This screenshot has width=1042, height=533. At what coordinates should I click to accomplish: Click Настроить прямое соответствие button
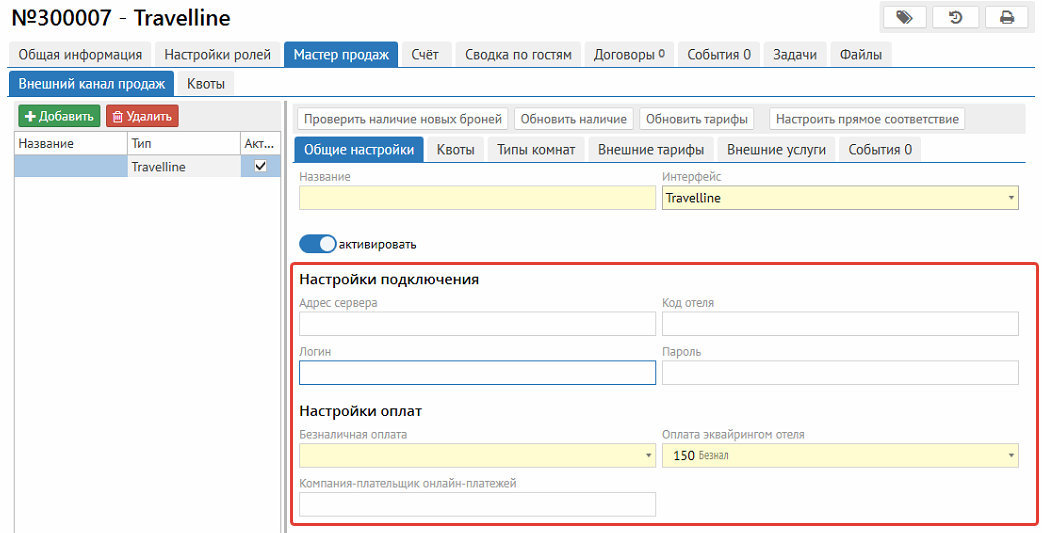(867, 119)
